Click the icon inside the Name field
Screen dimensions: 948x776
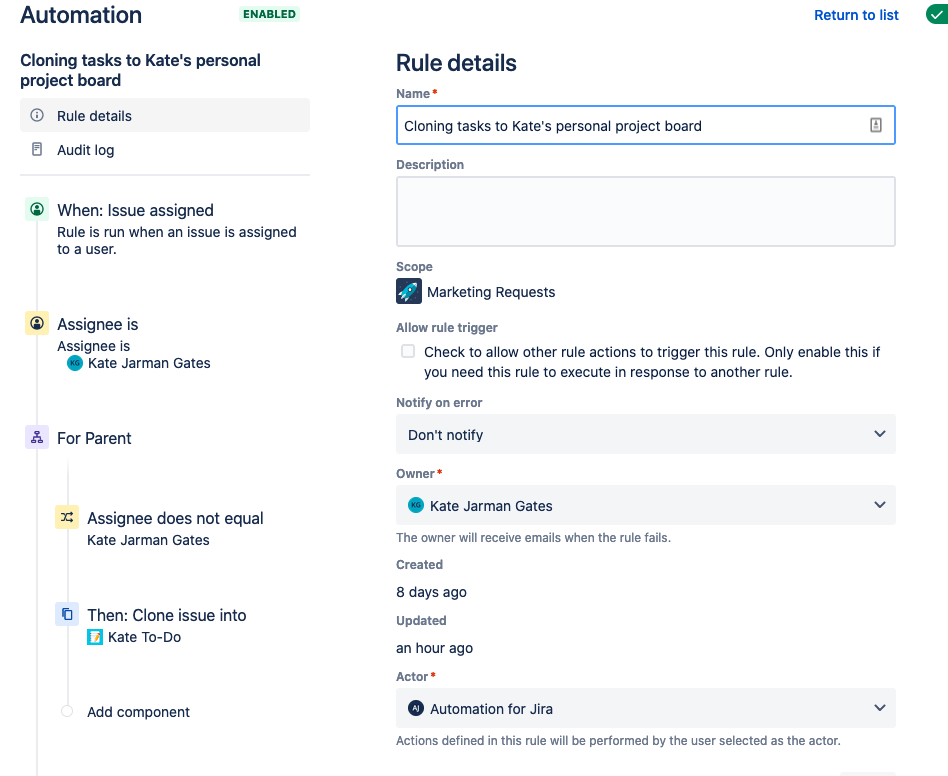tap(876, 126)
